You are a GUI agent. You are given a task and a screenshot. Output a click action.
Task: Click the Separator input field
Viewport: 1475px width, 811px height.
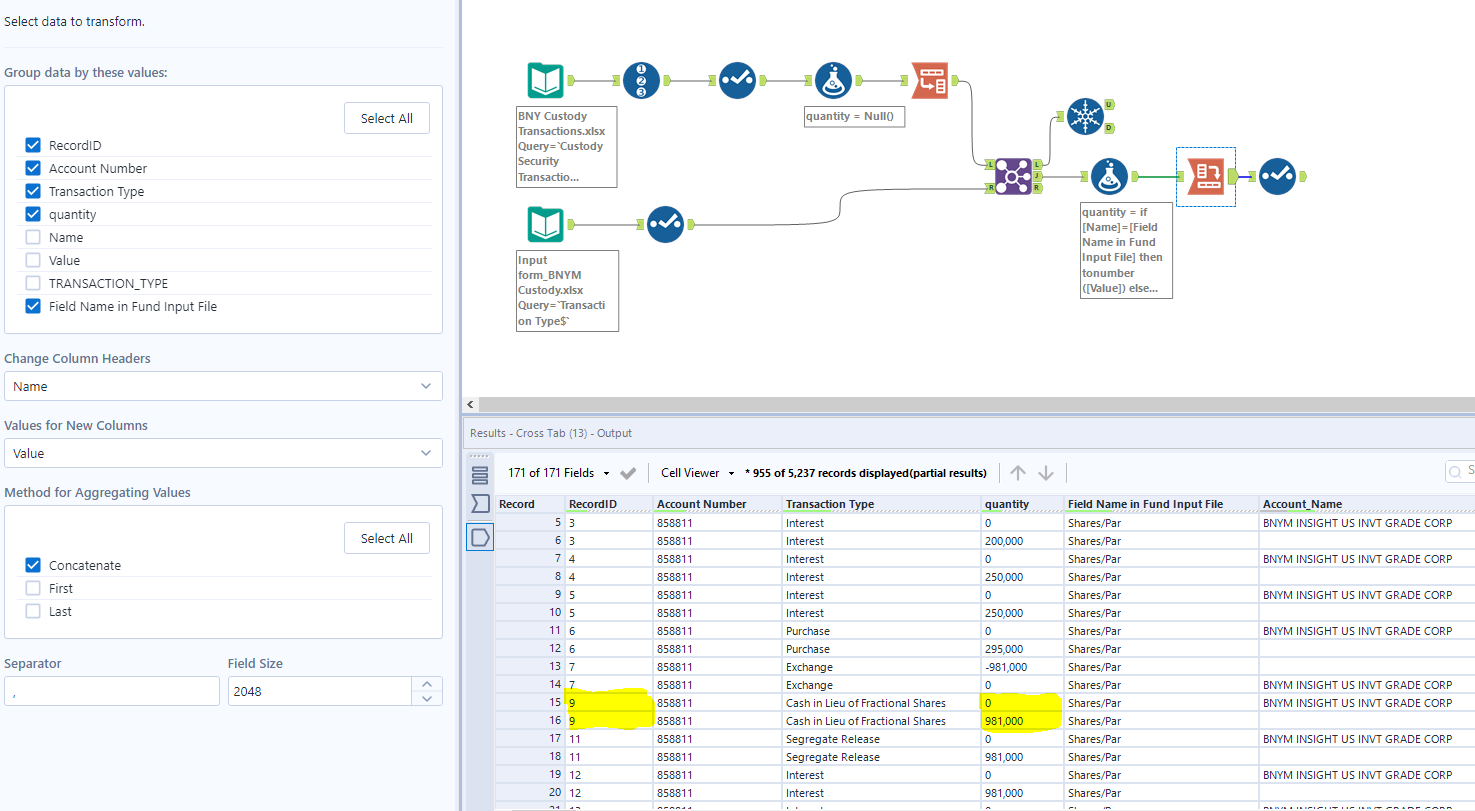(110, 690)
